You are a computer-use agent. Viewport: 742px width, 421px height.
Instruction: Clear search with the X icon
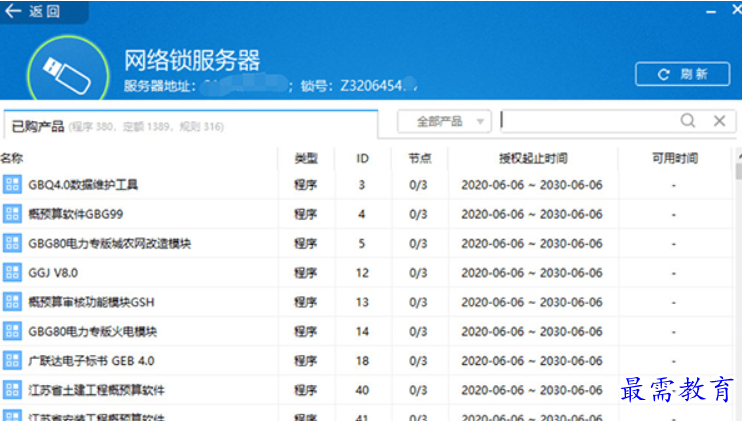pos(719,121)
